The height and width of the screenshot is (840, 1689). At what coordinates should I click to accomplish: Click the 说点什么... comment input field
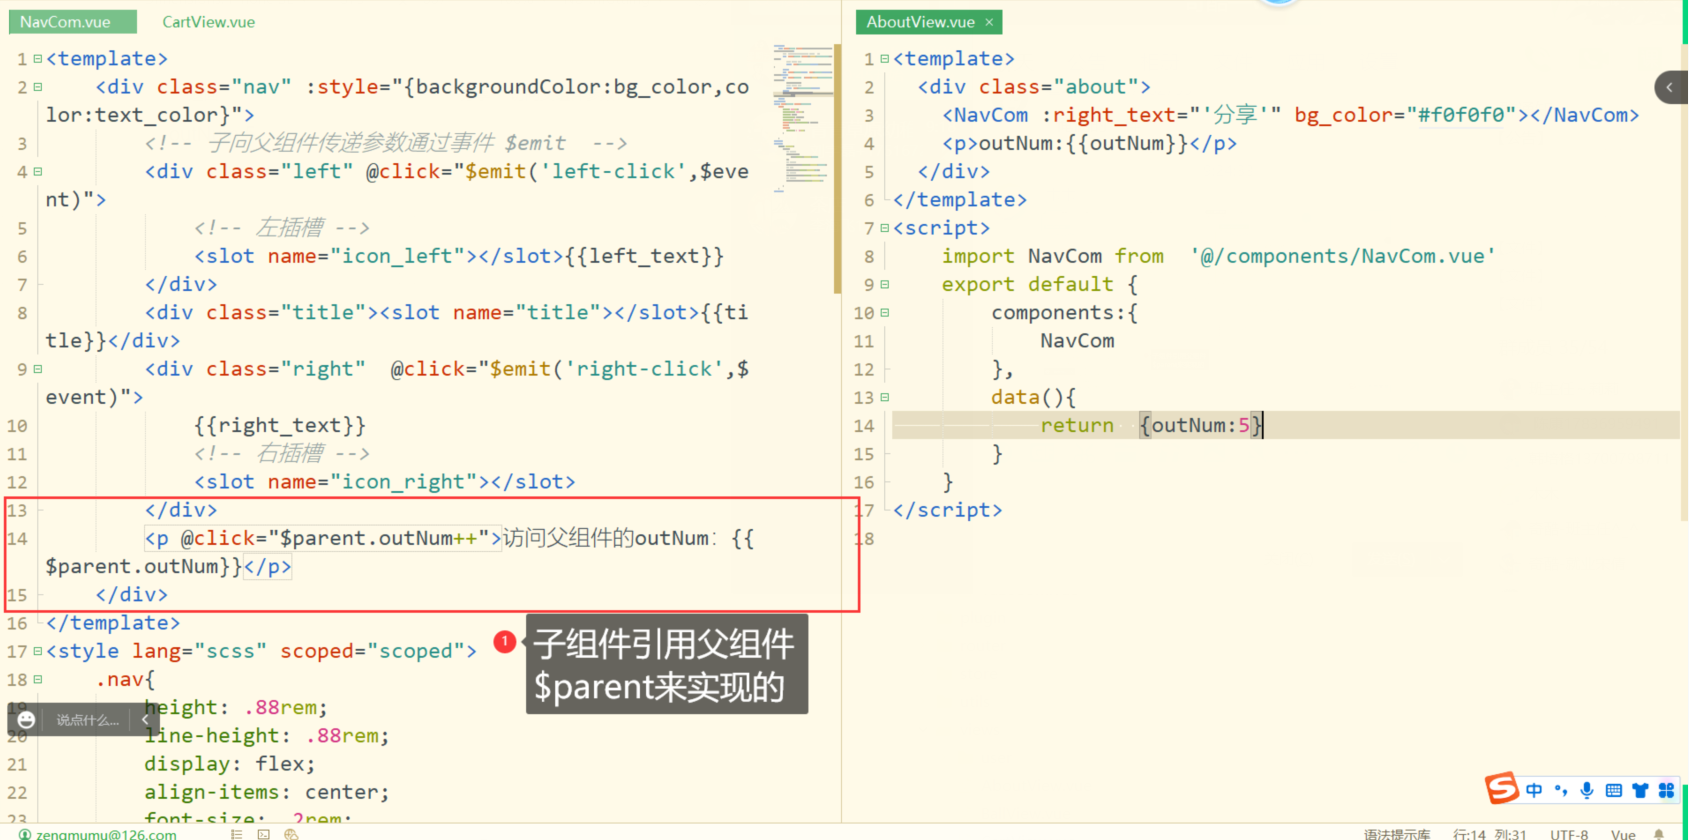coord(88,719)
